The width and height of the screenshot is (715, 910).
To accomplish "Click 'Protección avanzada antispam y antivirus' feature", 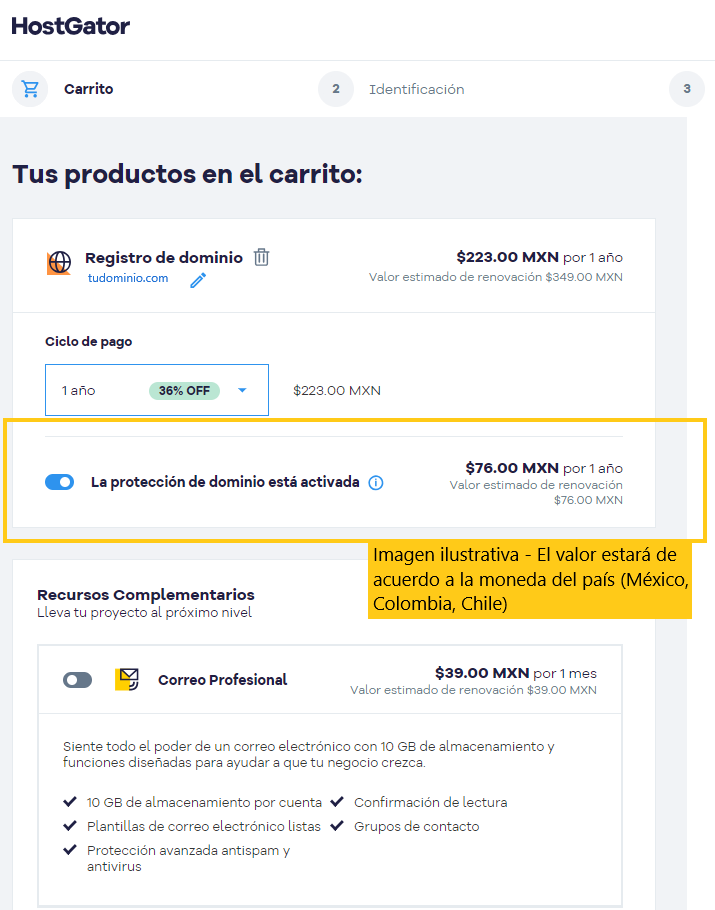I will [189, 858].
